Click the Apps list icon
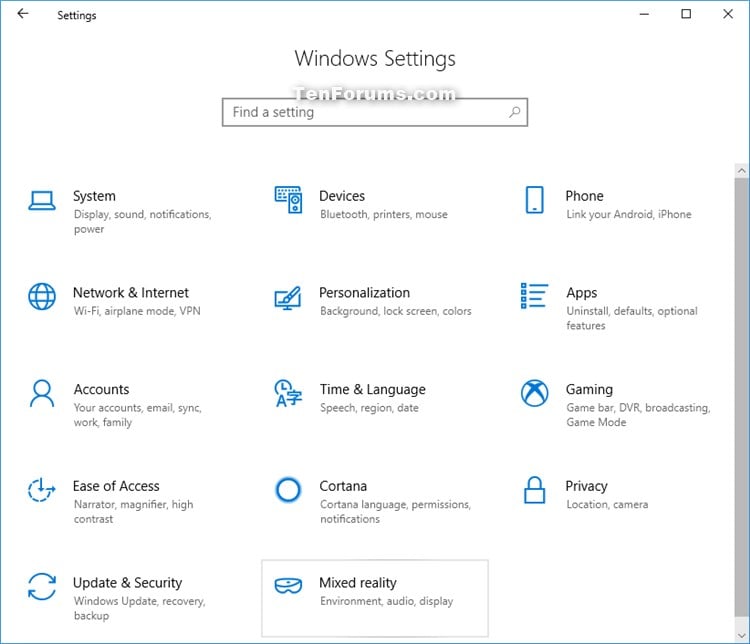This screenshot has width=750, height=644. coord(534,296)
